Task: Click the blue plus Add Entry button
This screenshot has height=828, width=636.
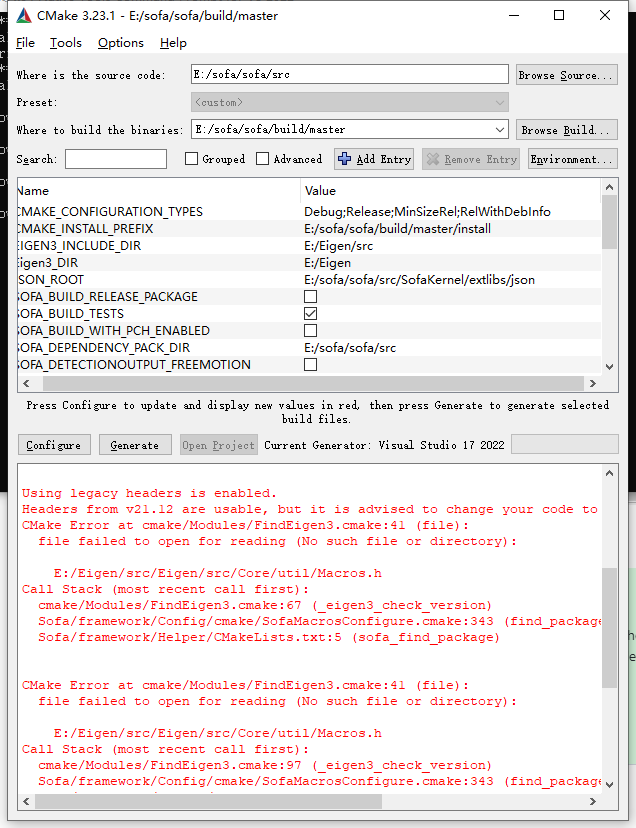Action: tap(374, 159)
